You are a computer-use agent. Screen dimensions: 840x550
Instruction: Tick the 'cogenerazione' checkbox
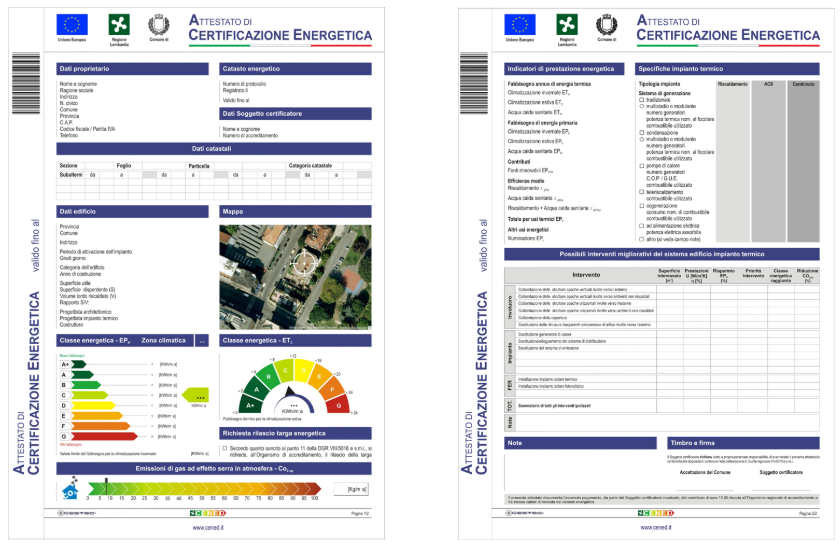tap(642, 206)
